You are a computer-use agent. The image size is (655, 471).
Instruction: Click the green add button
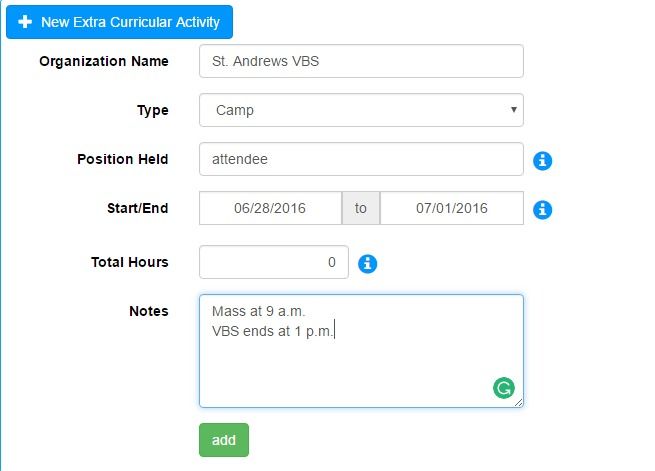[x=224, y=440]
